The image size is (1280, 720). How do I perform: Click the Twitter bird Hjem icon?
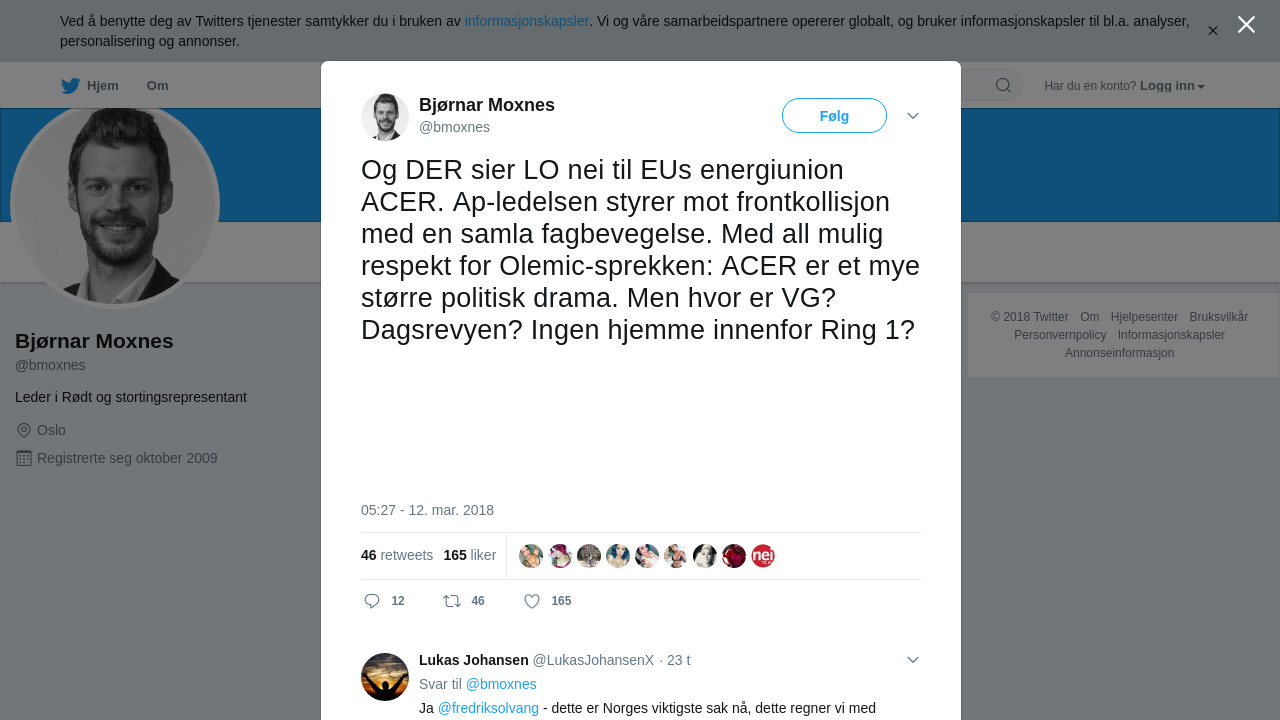(70, 86)
